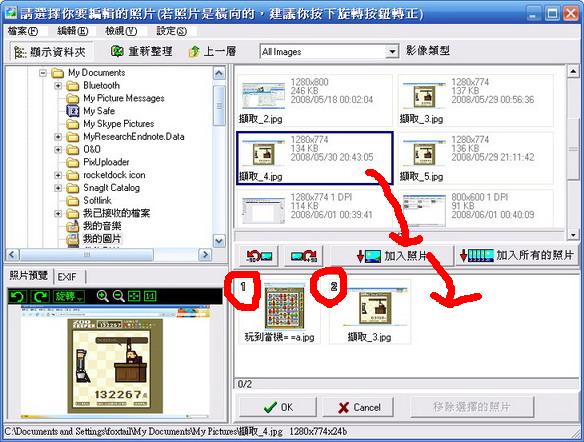The image size is (584, 442).
Task: Open the All Images type dropdown
Action: pyautogui.click(x=392, y=52)
